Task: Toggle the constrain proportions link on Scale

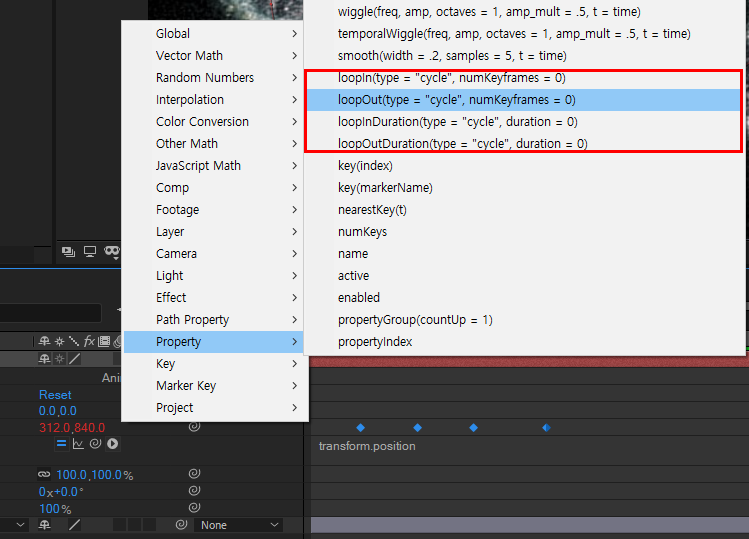Action: [x=44, y=474]
